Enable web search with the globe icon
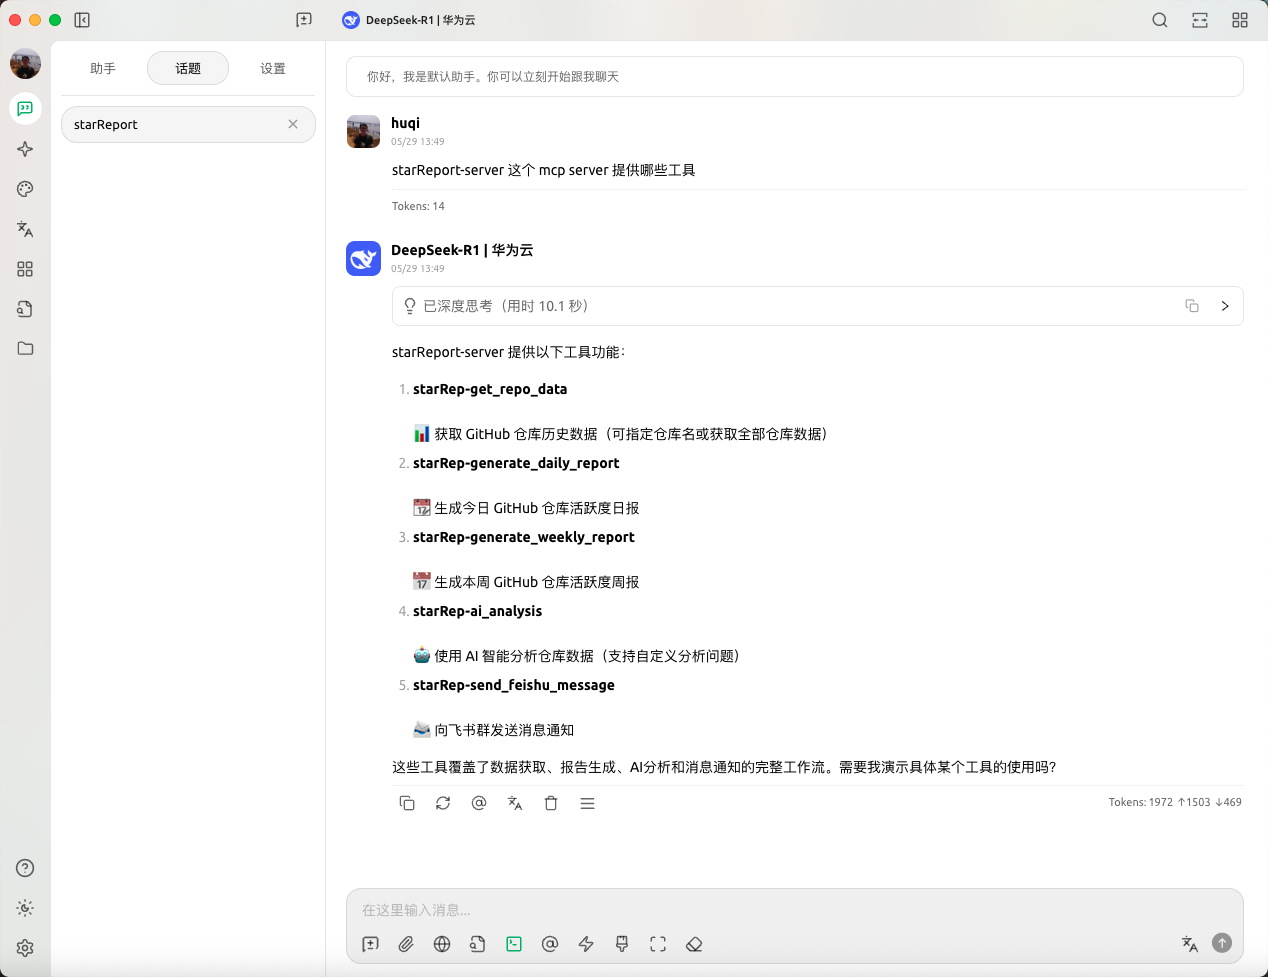Viewport: 1268px width, 977px height. point(442,943)
